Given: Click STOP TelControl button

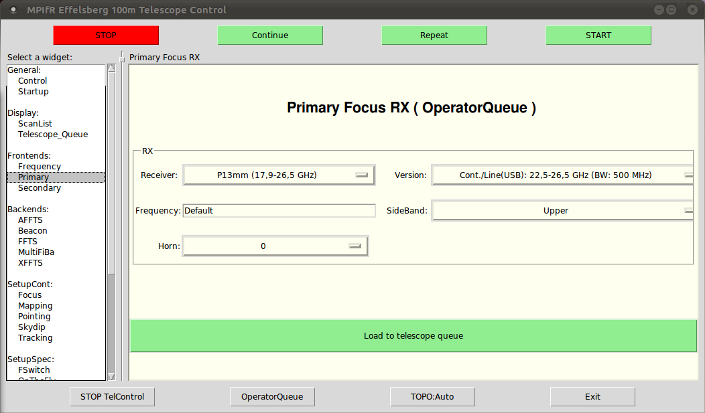Looking at the screenshot, I should (x=112, y=397).
